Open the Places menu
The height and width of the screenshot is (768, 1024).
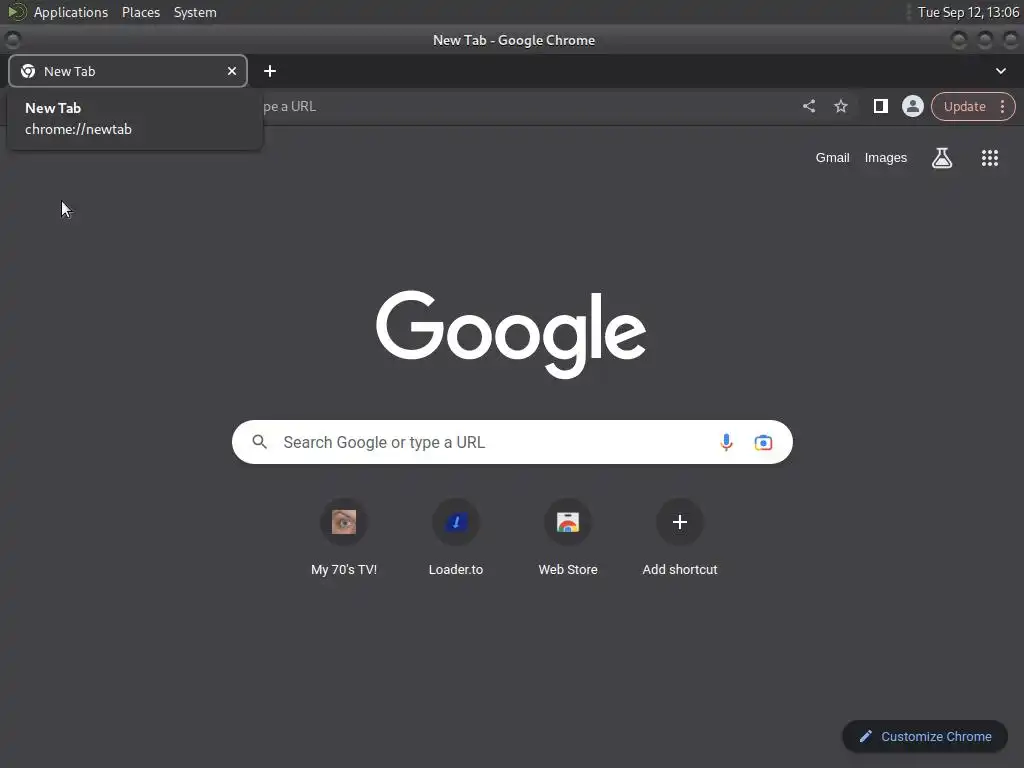[140, 12]
